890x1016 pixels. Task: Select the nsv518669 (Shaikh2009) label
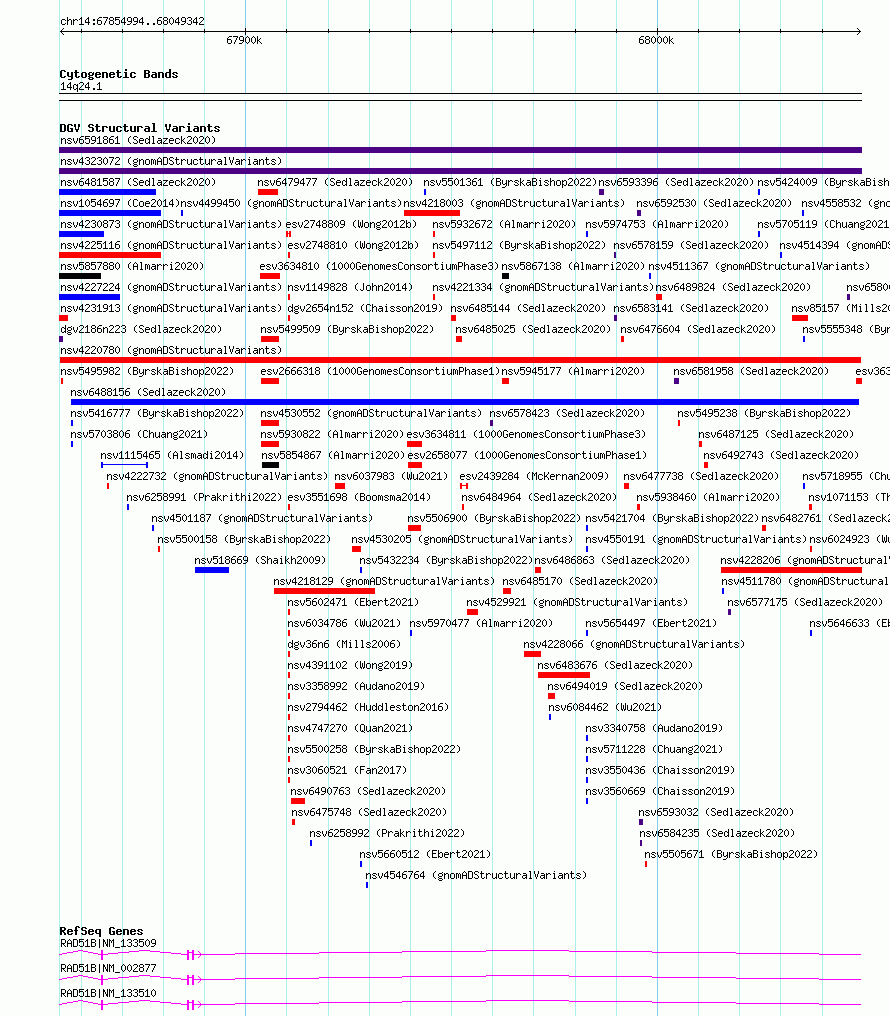point(260,560)
